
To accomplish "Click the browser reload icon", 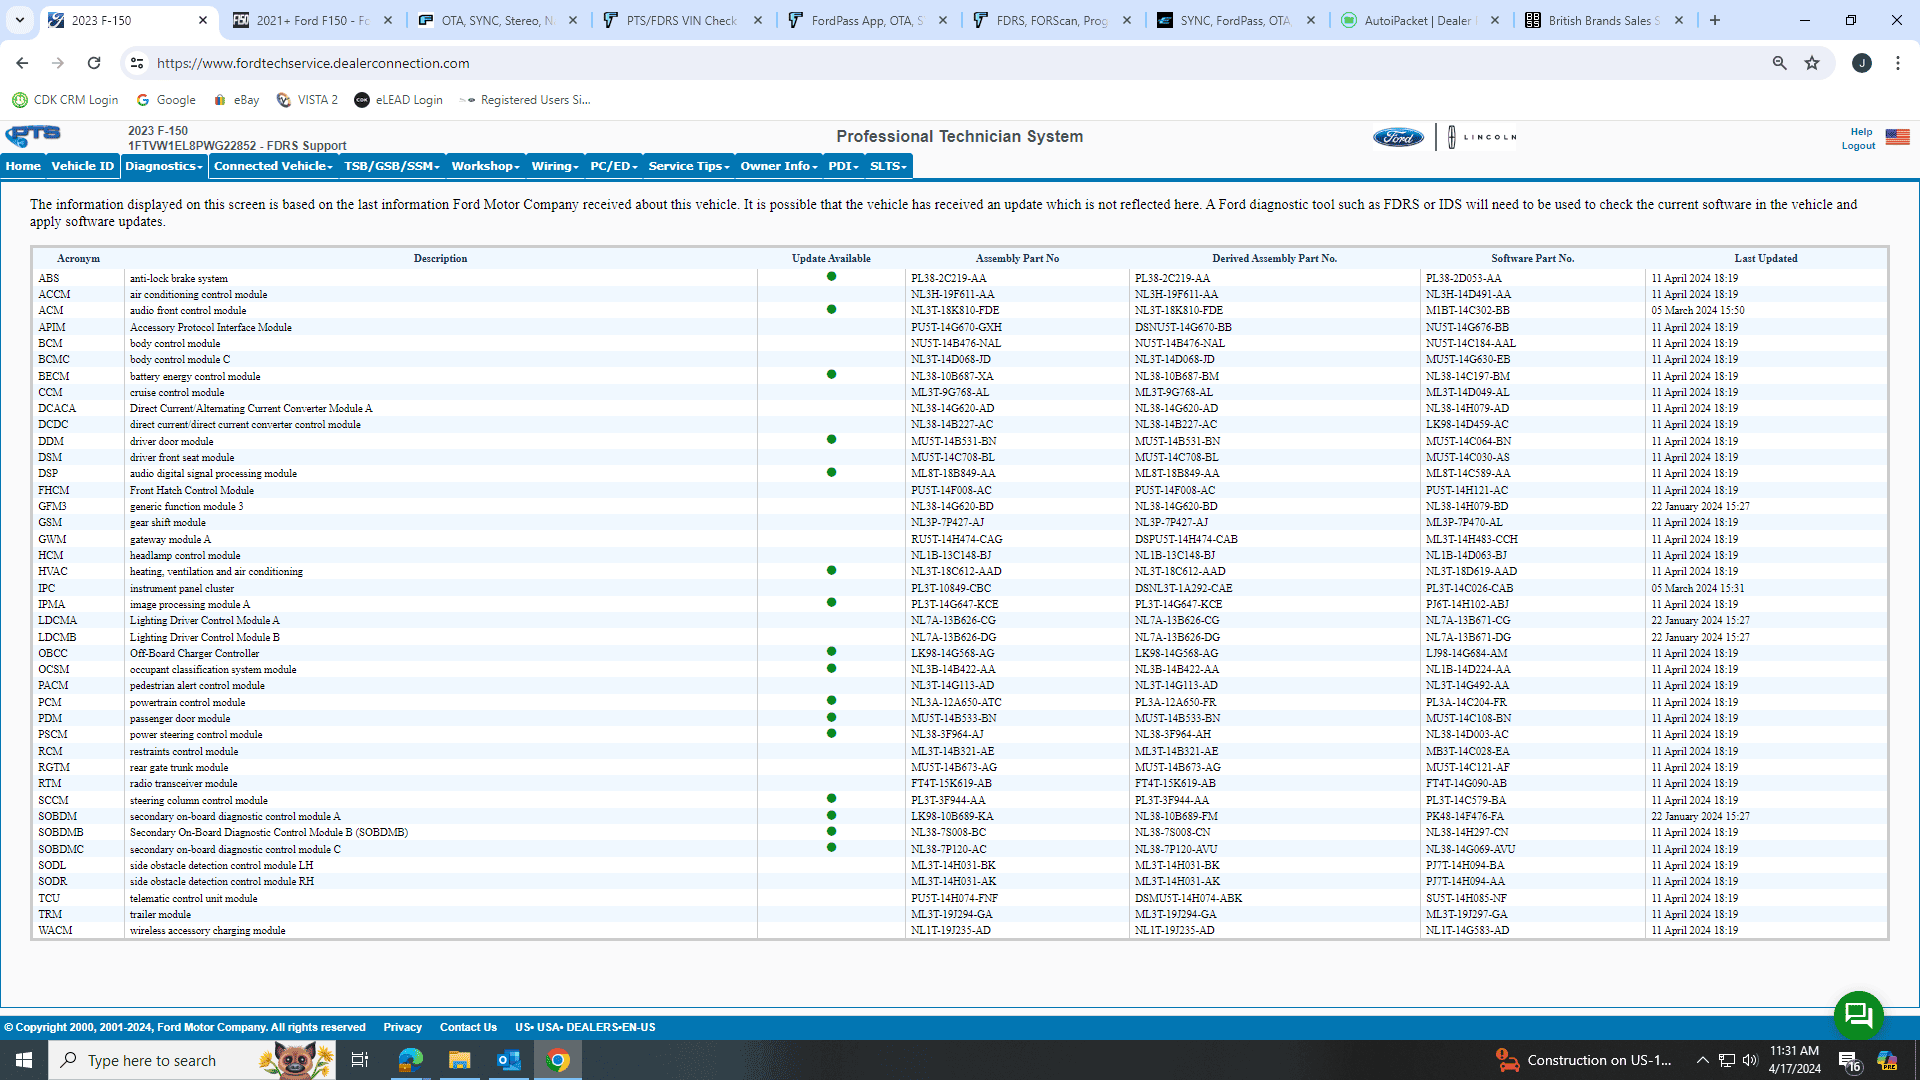I will click(94, 63).
